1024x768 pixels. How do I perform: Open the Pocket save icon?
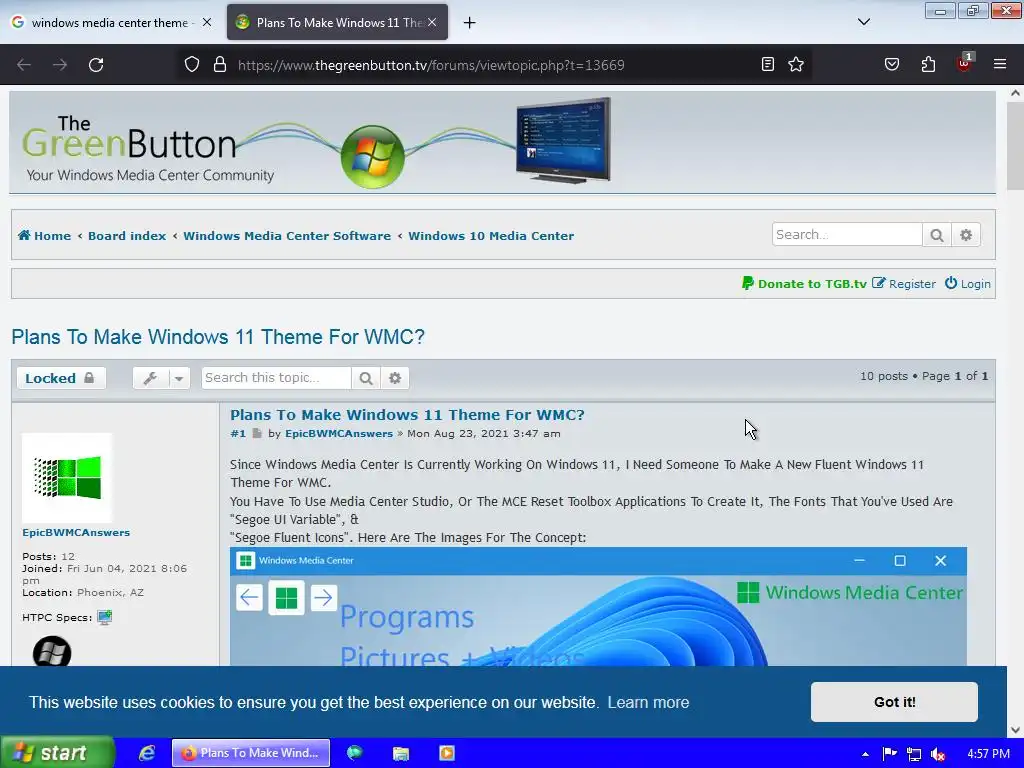click(891, 64)
